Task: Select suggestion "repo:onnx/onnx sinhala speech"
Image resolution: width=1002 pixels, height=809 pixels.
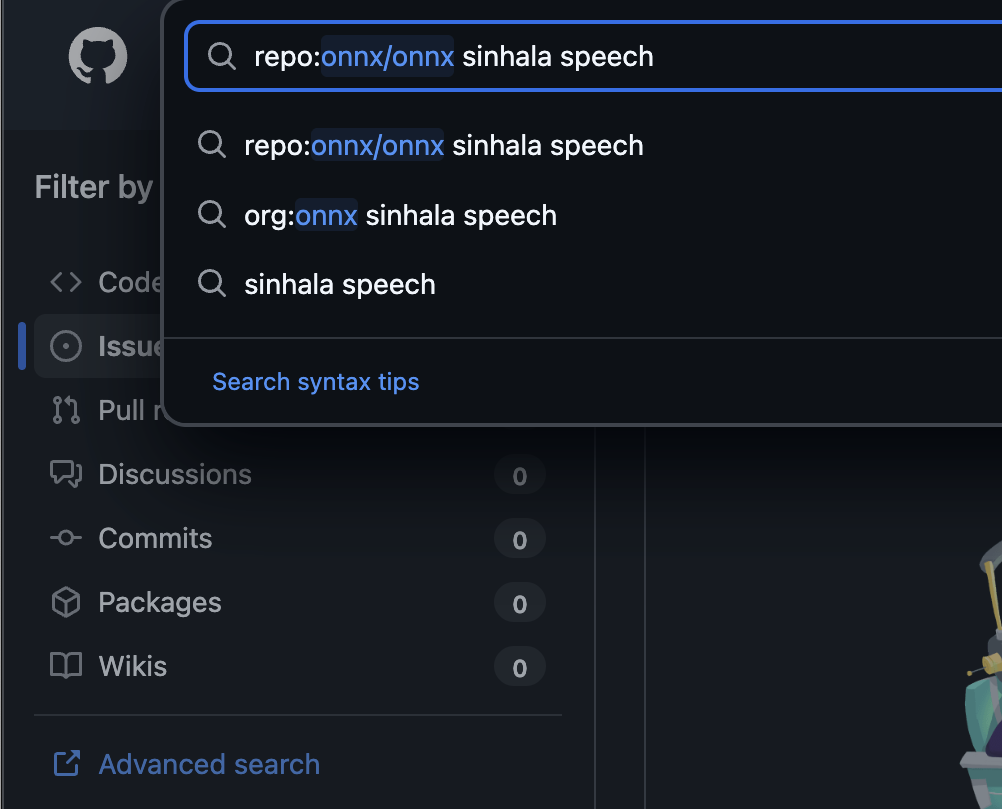Action: click(x=443, y=145)
